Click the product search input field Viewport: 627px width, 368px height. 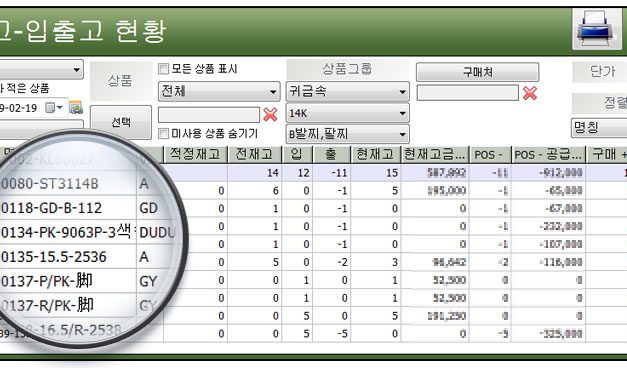click(209, 115)
